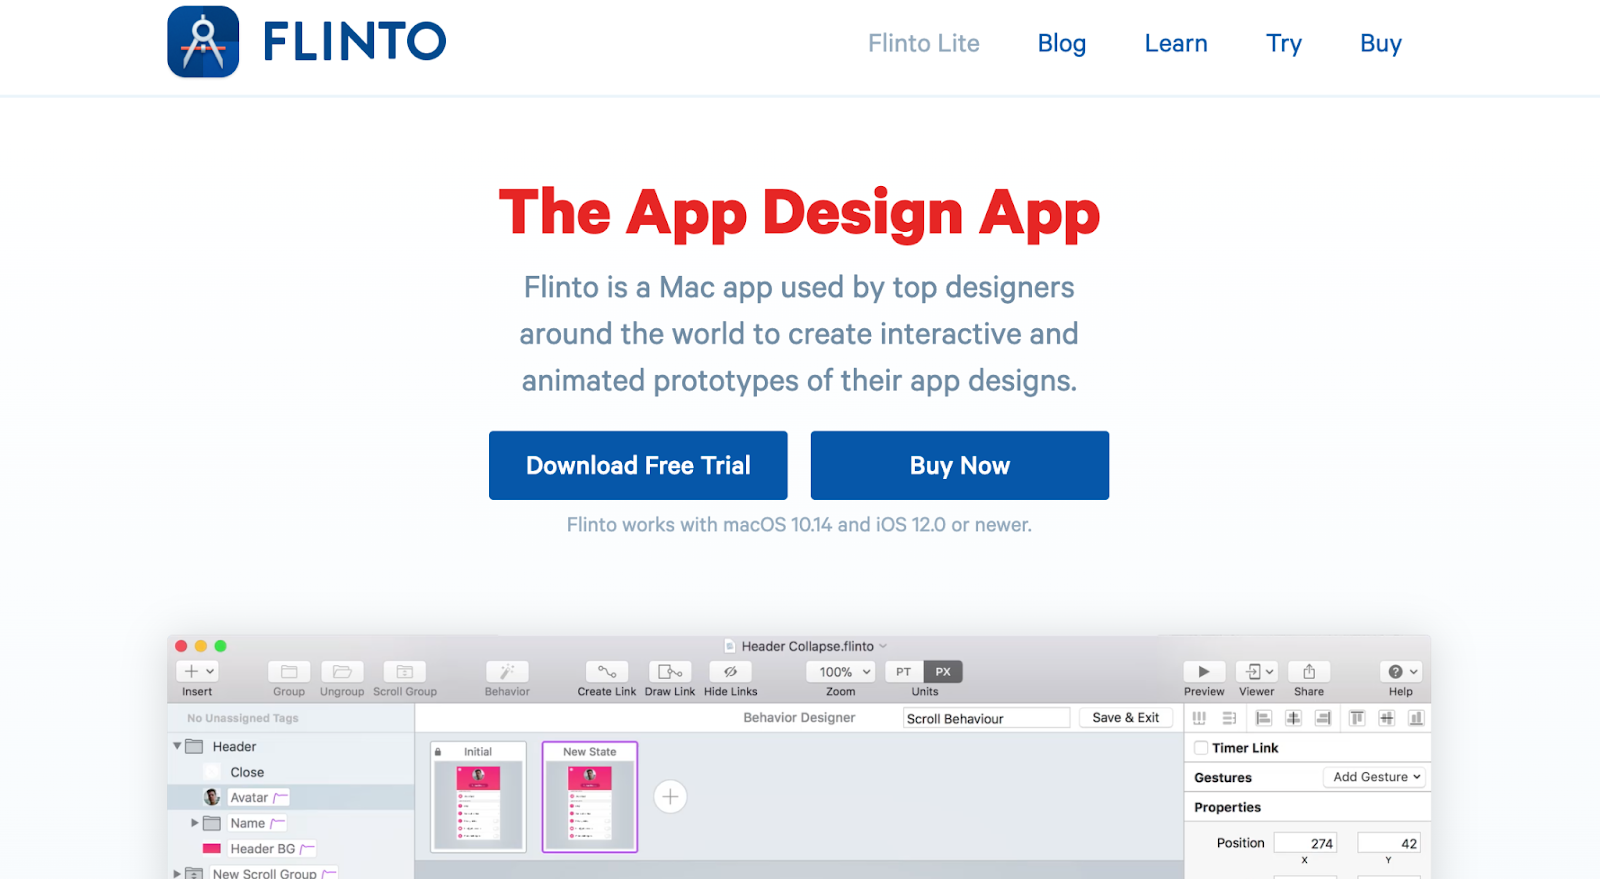The image size is (1600, 879).
Task: Open the 100% Zoom dropdown
Action: tap(841, 672)
